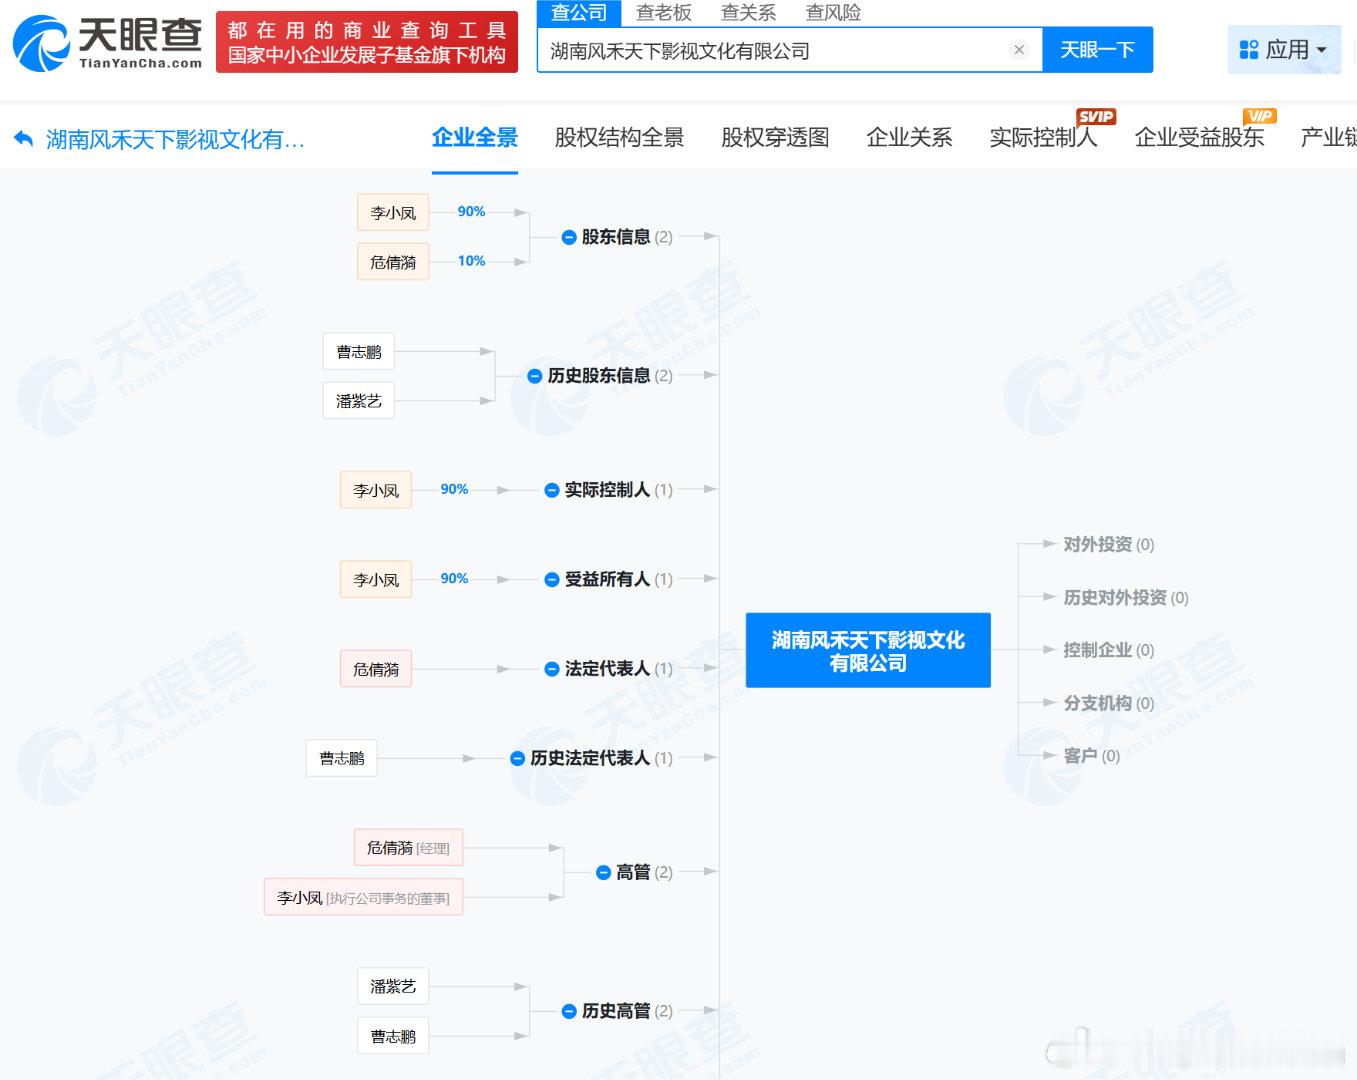Open shareholder 危倩漪 under 股东信息
Viewport: 1357px width, 1080px height.
coord(393,262)
